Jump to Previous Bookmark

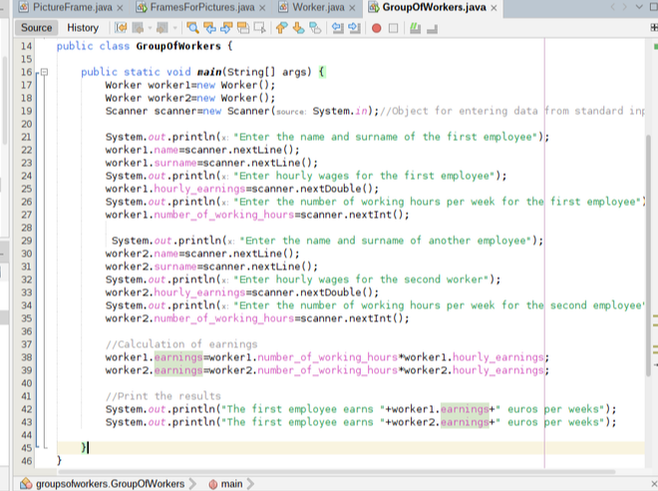(282, 28)
